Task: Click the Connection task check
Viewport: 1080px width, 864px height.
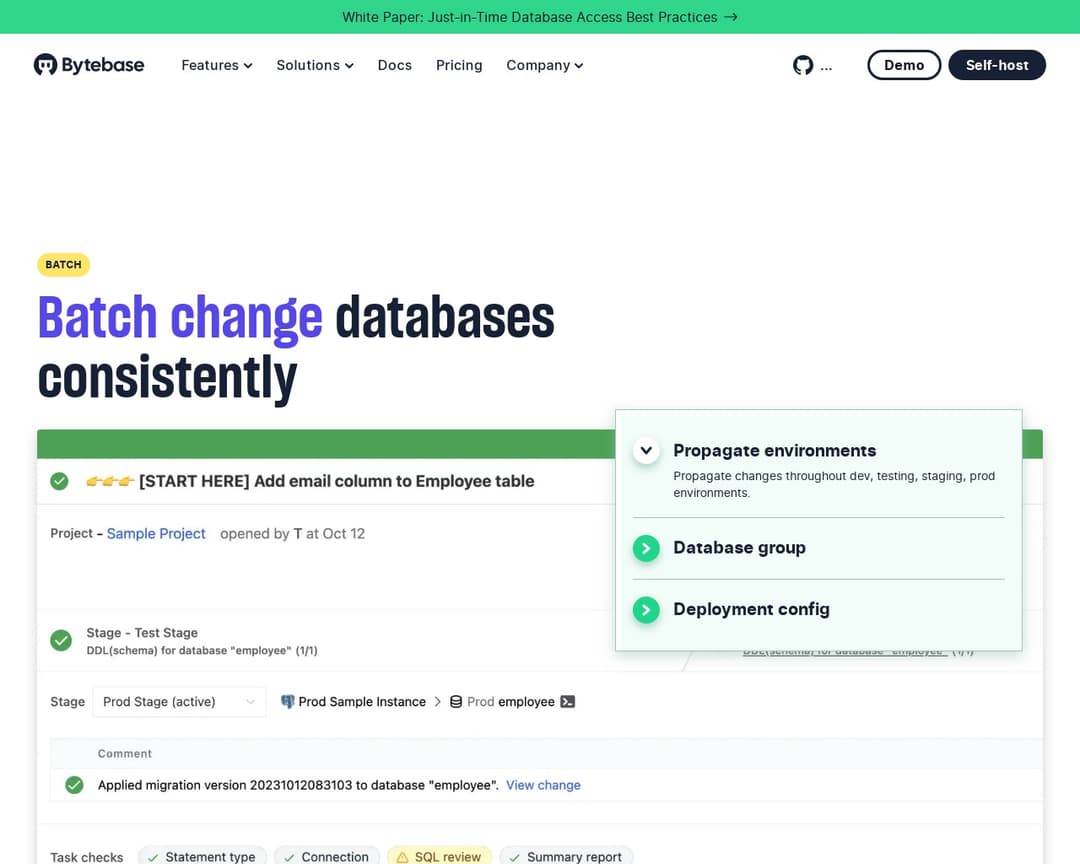Action: (326, 856)
